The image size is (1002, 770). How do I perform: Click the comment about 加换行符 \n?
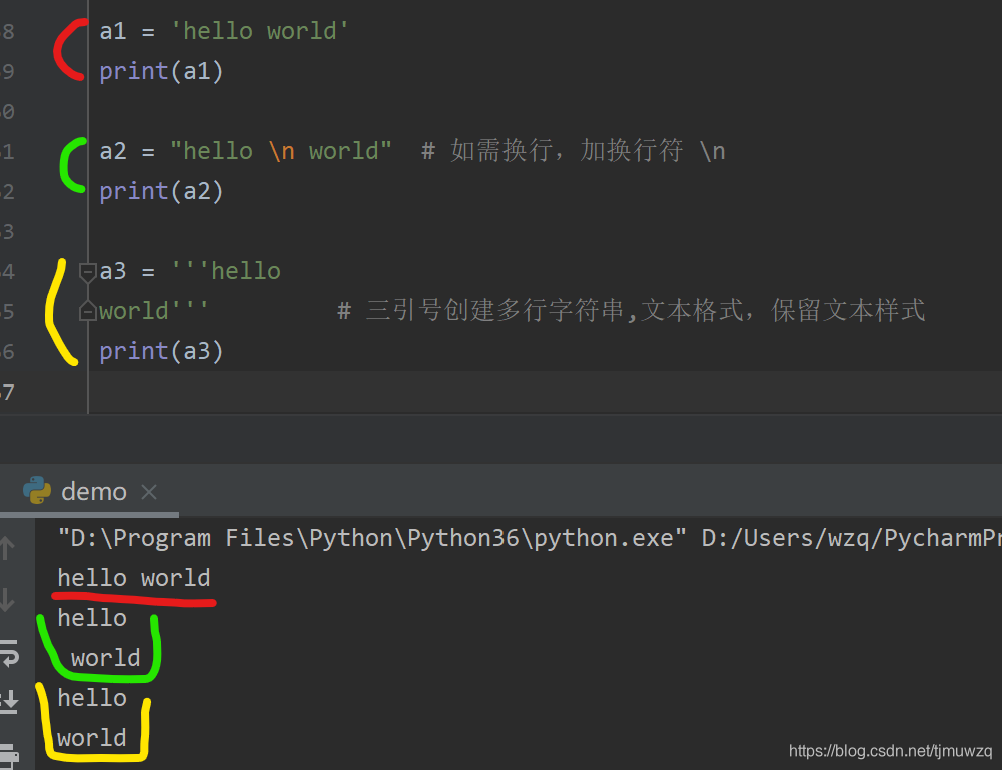pos(573,151)
